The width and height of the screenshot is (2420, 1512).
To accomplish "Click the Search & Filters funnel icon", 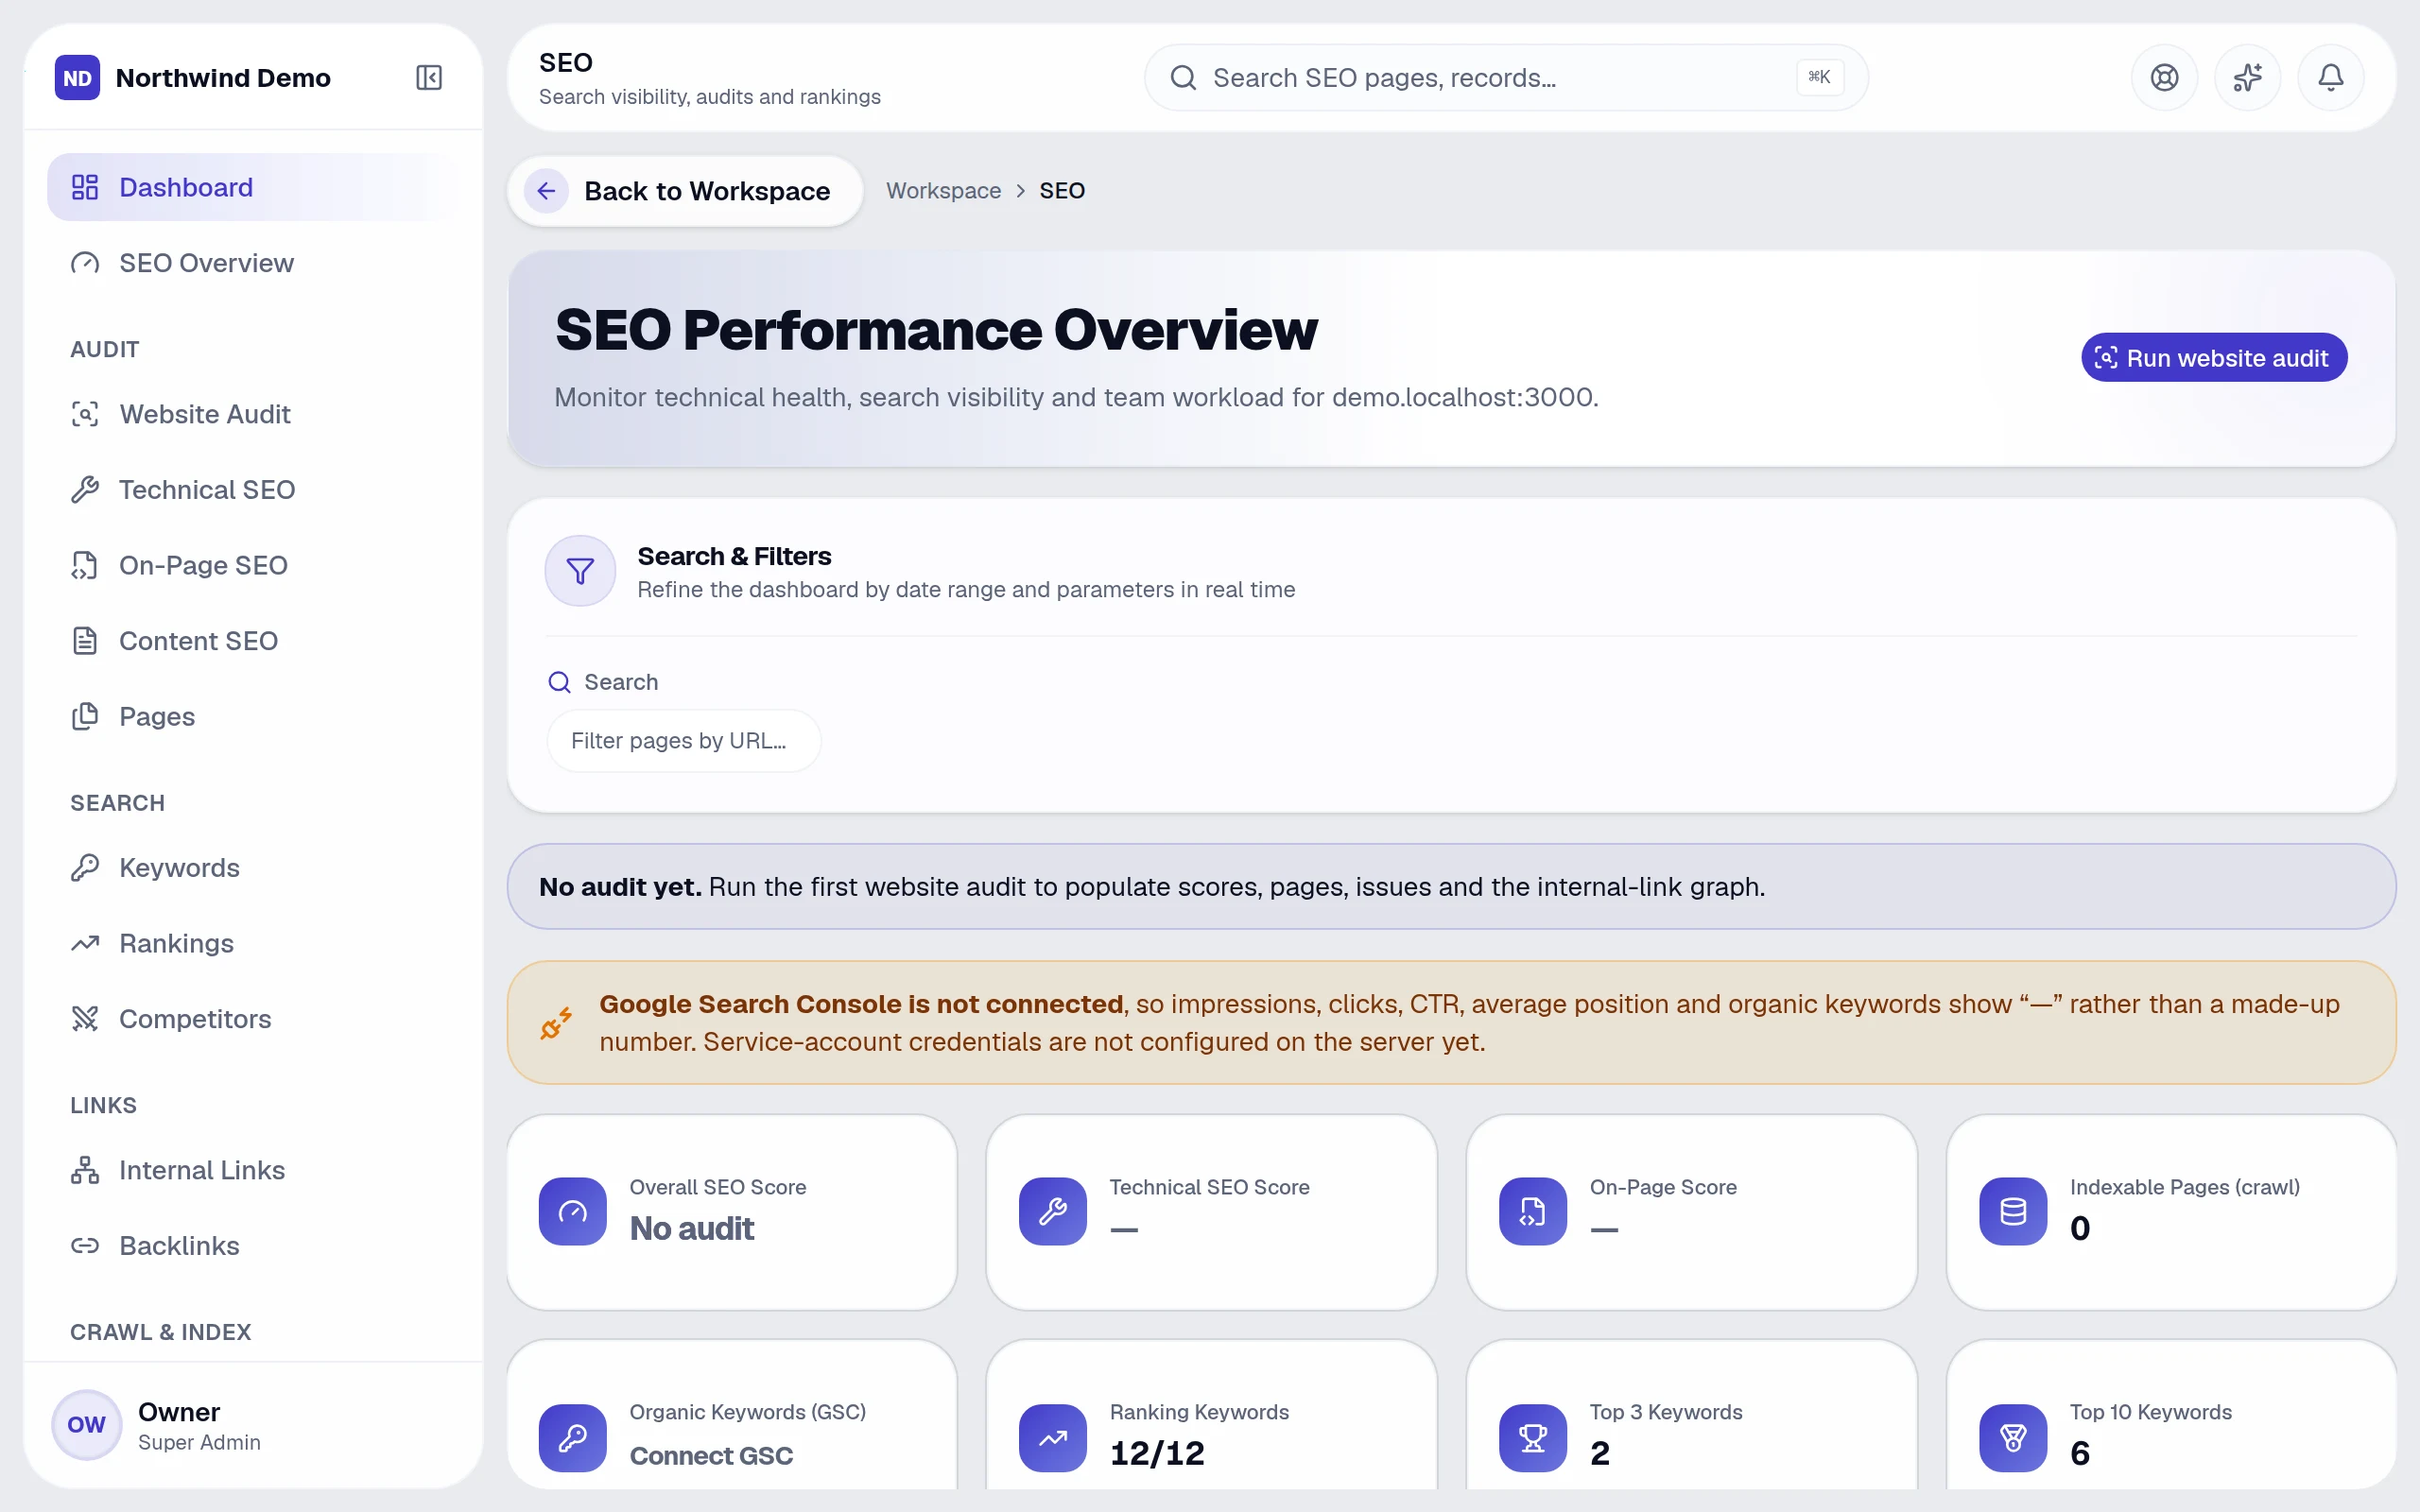I will pos(580,571).
